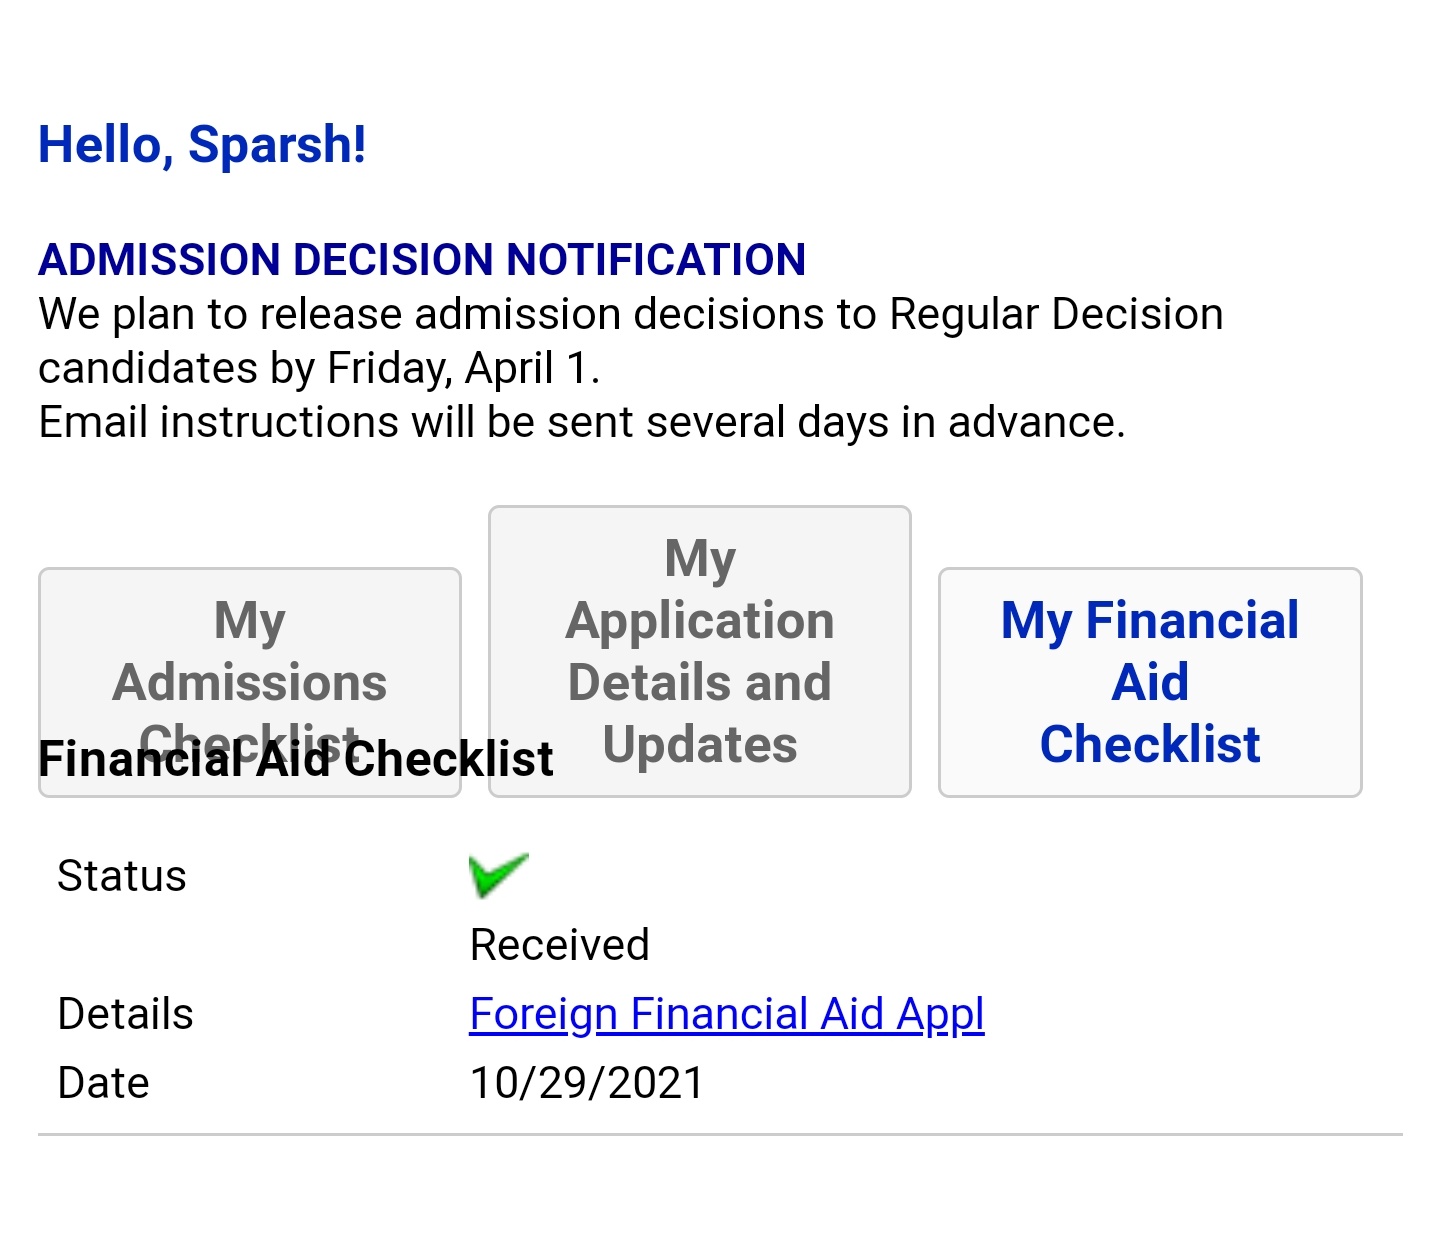Click the Date row label
The width and height of the screenshot is (1440, 1254).
[x=103, y=1083]
